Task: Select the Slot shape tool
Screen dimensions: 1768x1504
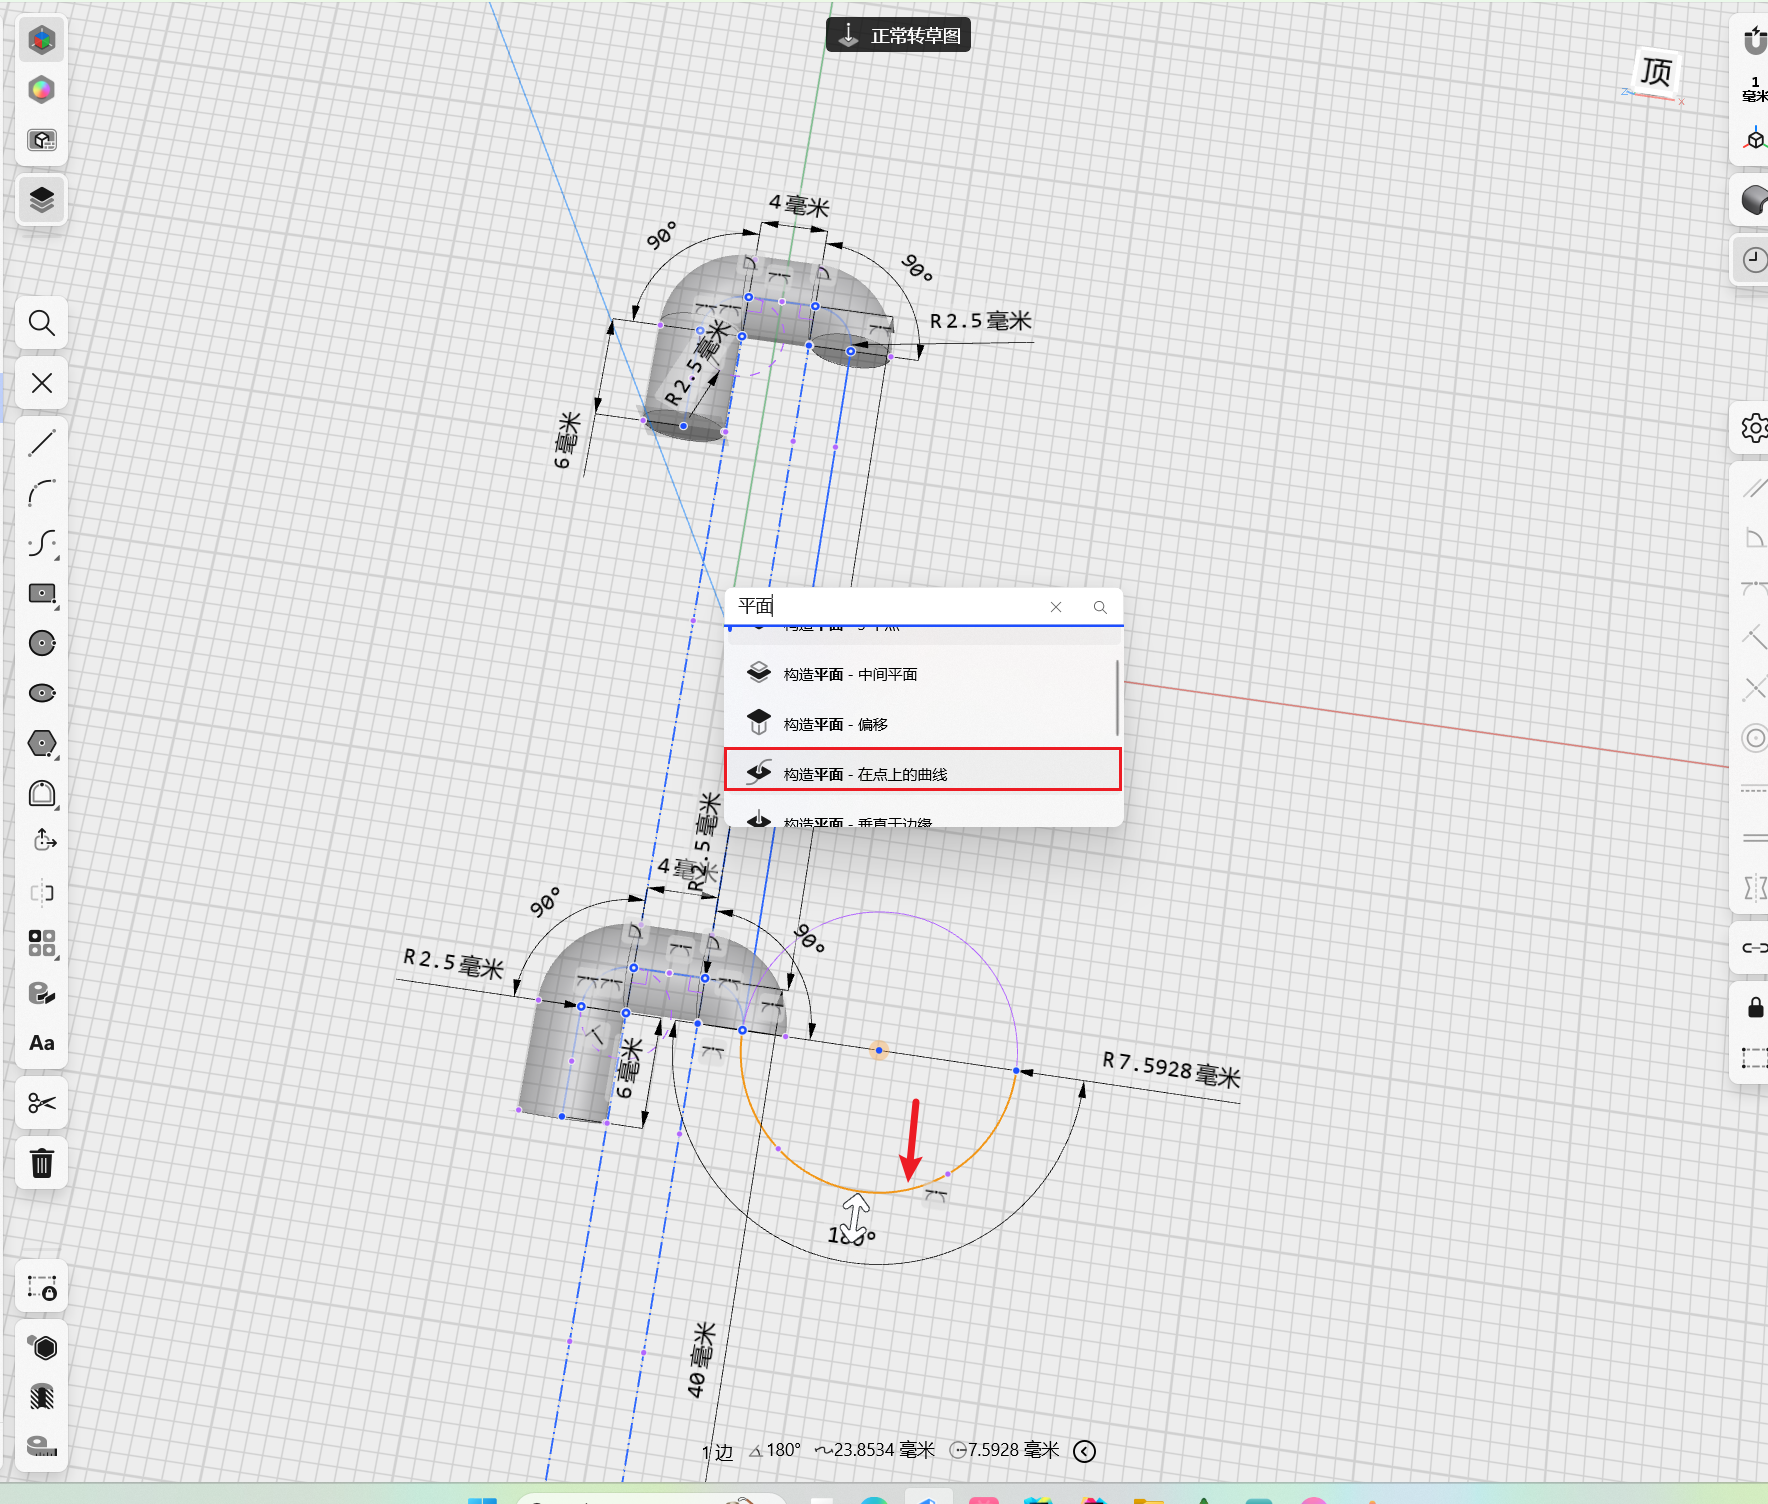Action: coord(42,793)
